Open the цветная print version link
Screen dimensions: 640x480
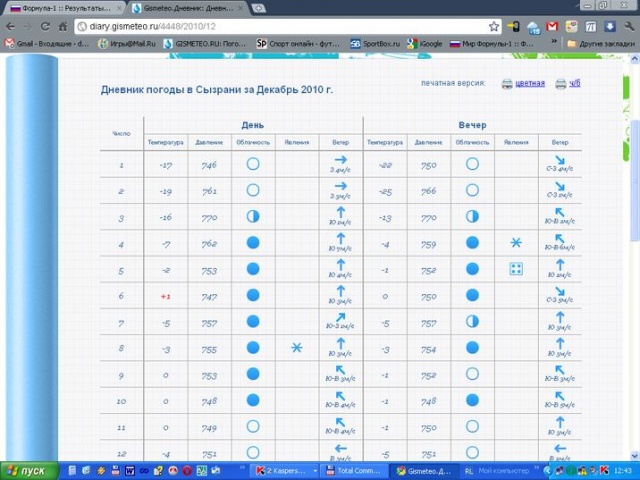click(x=530, y=83)
